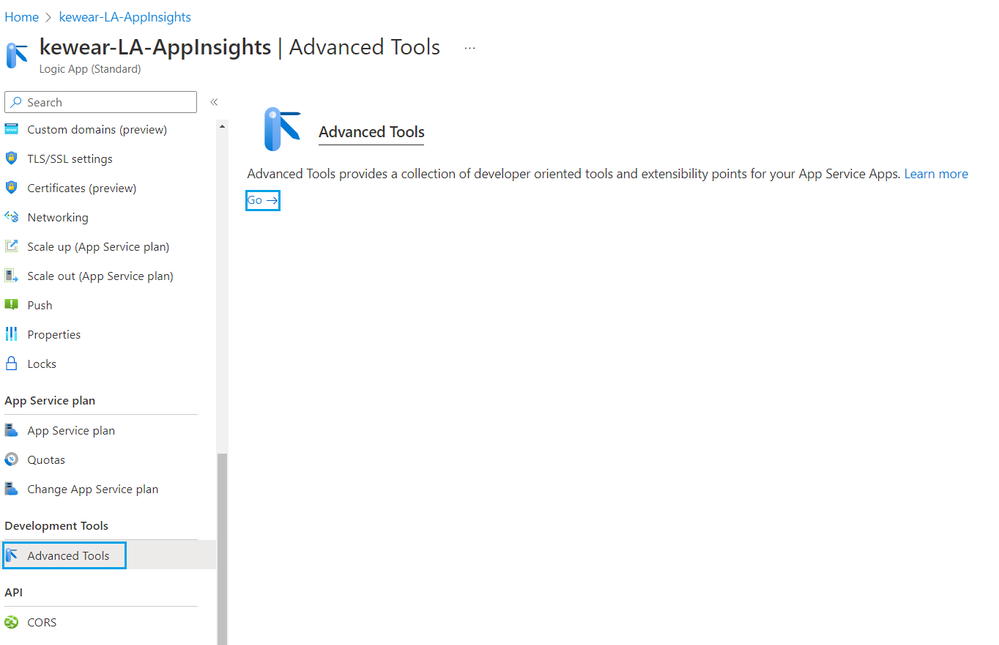Open the Locks menu item
This screenshot has height=645, width=999.
(x=41, y=364)
